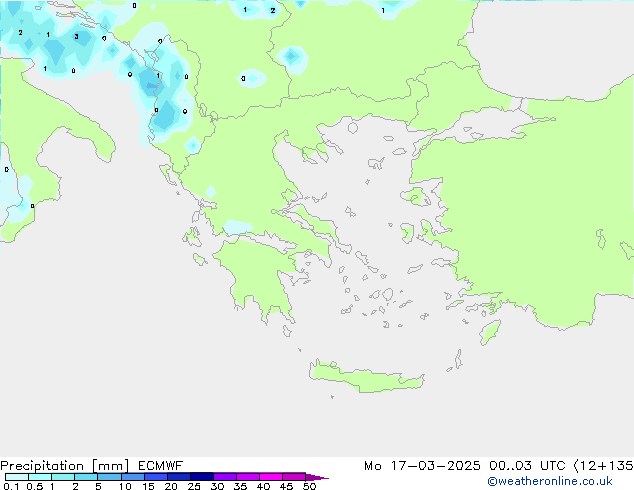This screenshot has height=490, width=634.
Task: Select the 25–30 mm navy legend swatch
Action: click(201, 477)
